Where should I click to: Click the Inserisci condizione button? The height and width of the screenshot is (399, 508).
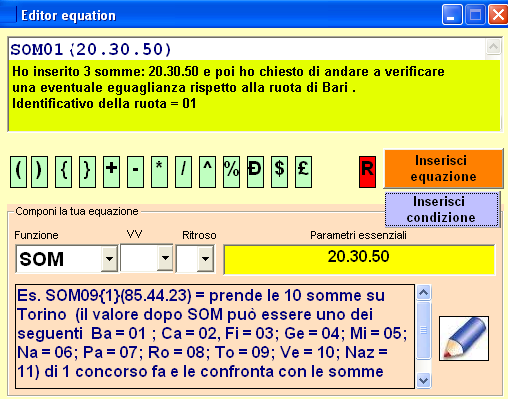442,210
